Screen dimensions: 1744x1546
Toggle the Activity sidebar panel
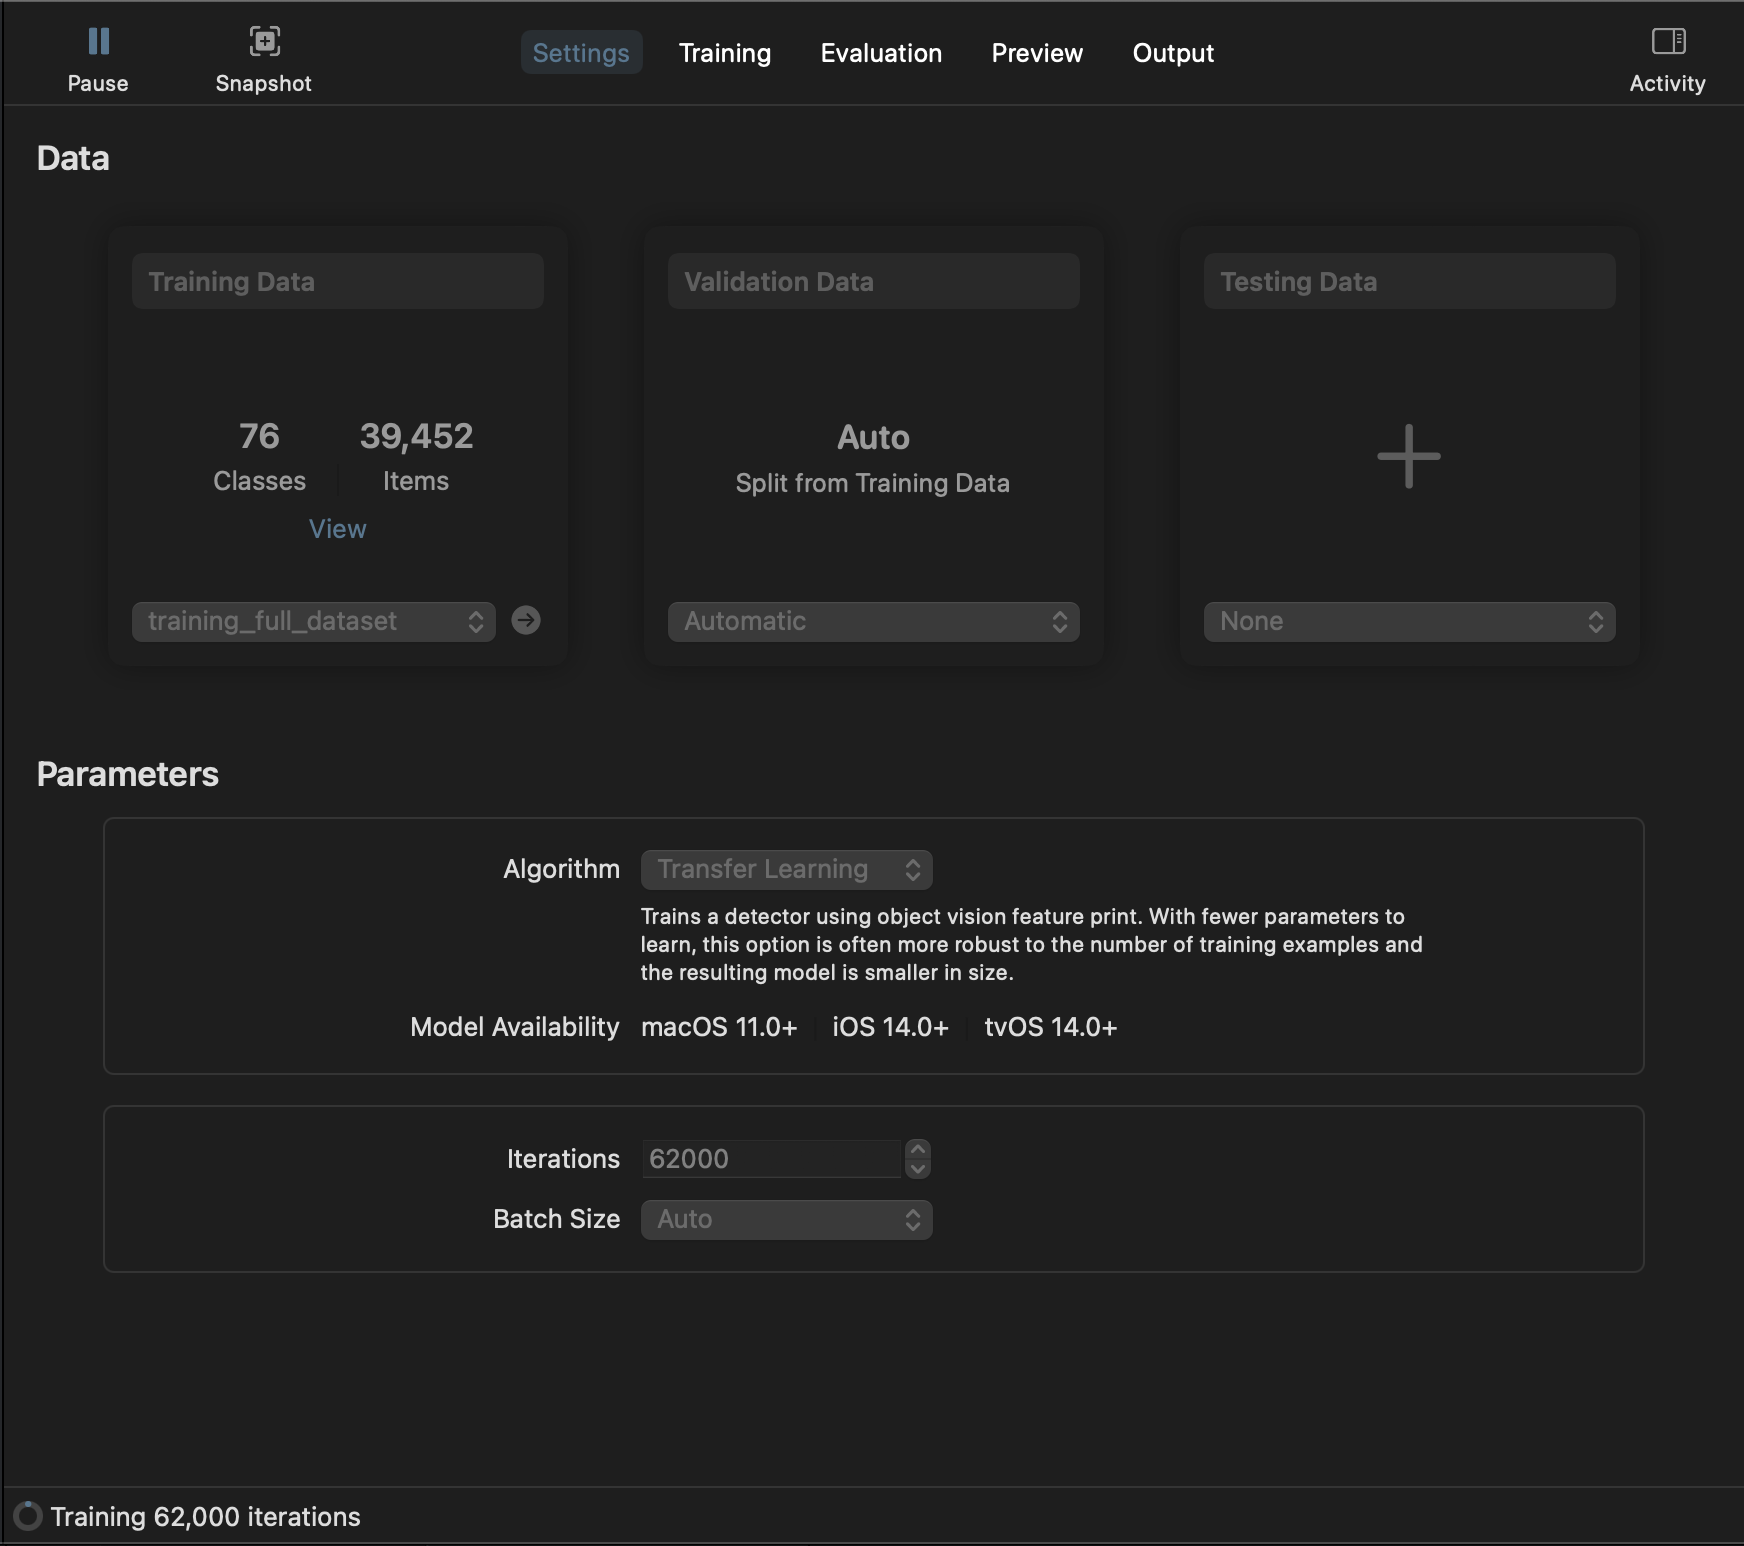click(1667, 58)
